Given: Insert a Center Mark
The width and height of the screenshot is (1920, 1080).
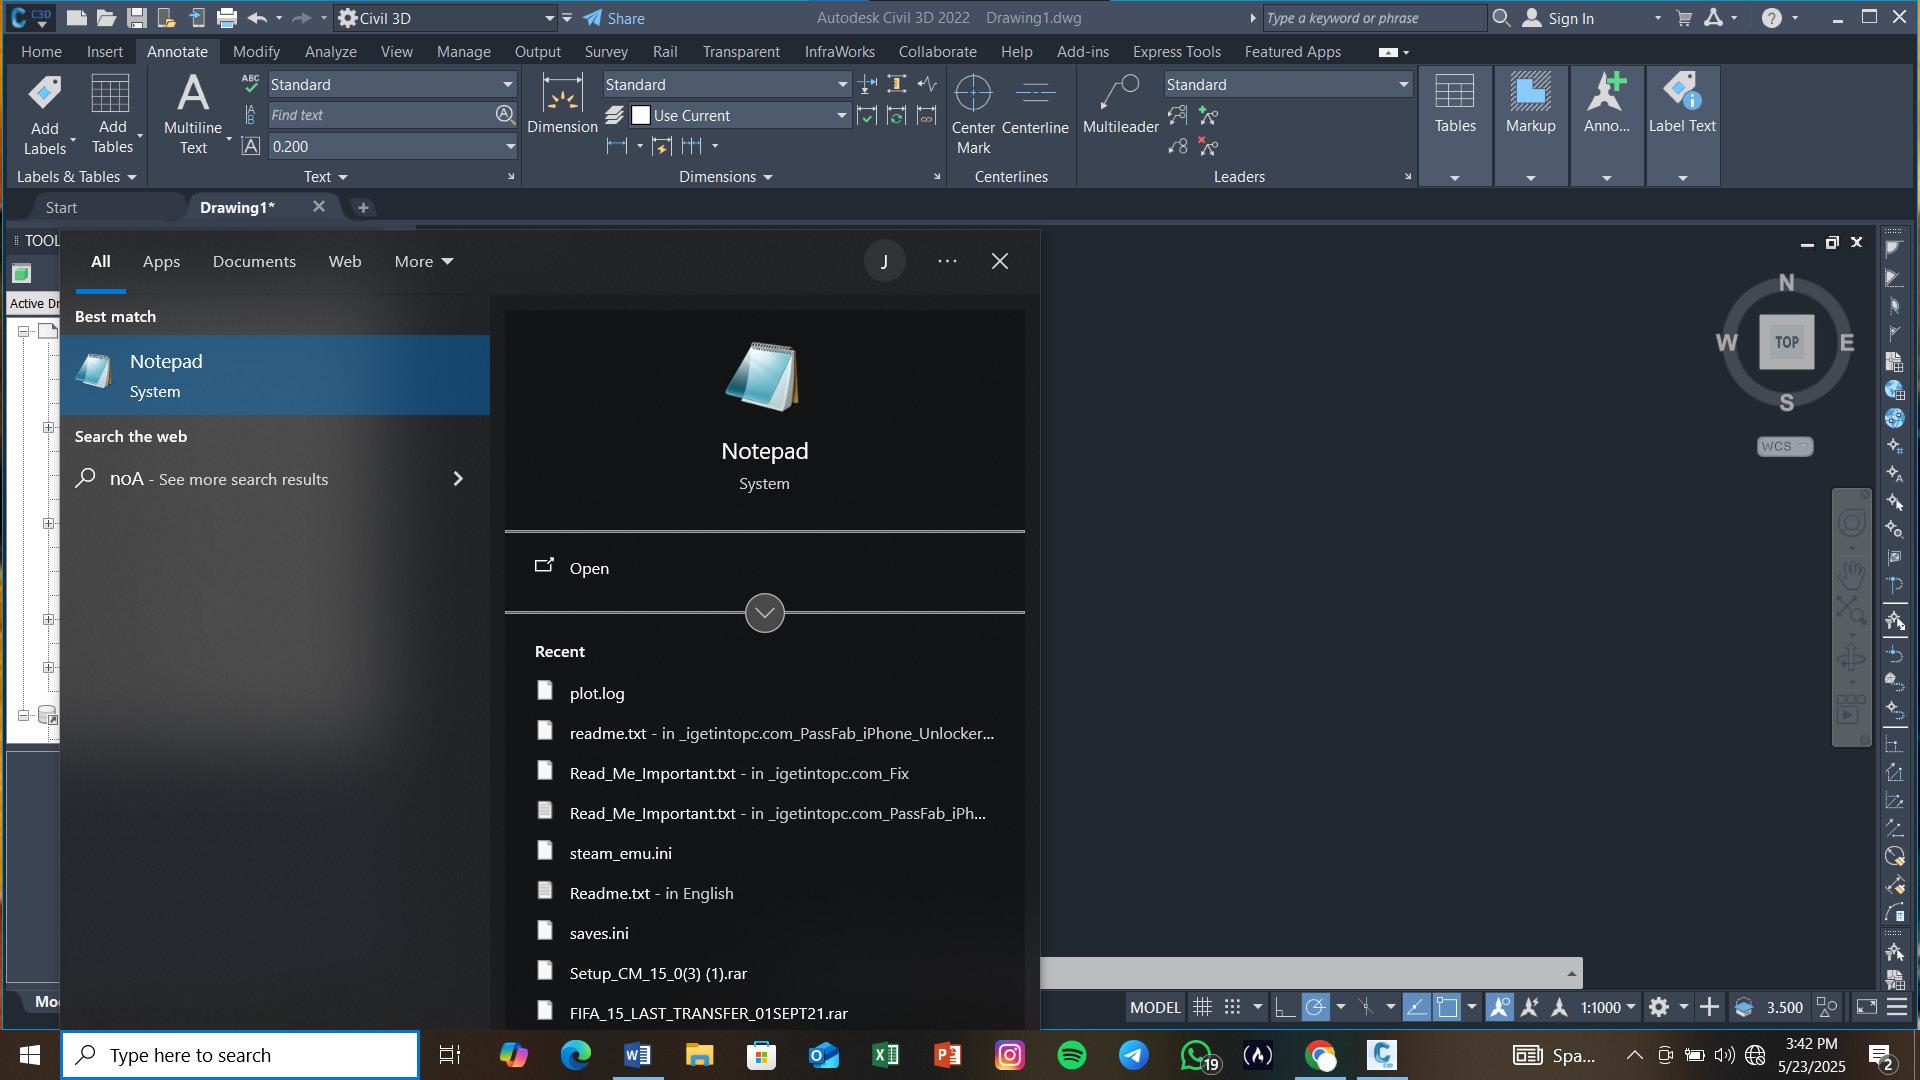Looking at the screenshot, I should click(973, 115).
